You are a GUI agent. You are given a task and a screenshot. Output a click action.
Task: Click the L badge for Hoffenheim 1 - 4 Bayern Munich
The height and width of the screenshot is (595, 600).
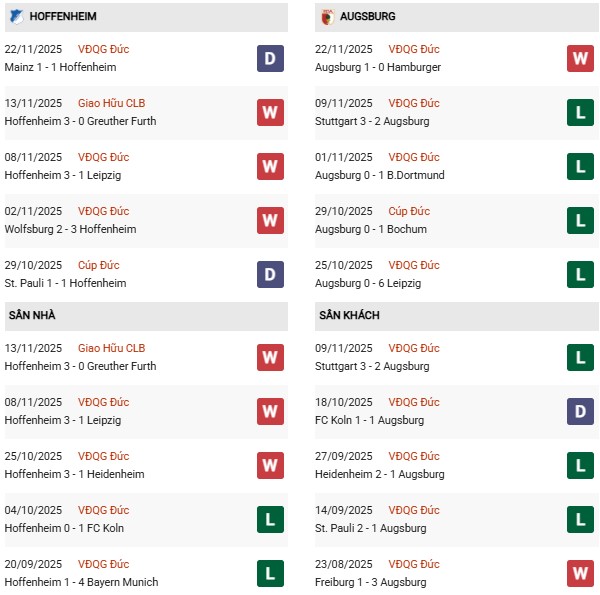click(x=270, y=573)
